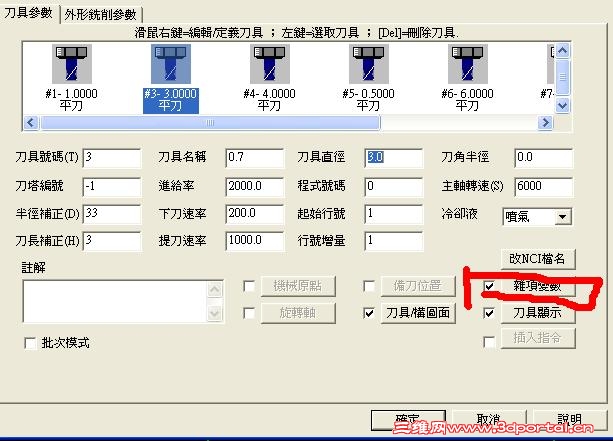613x441 pixels.
Task: Click the vertical scrollbar thumb in tool list
Action: (x=563, y=77)
